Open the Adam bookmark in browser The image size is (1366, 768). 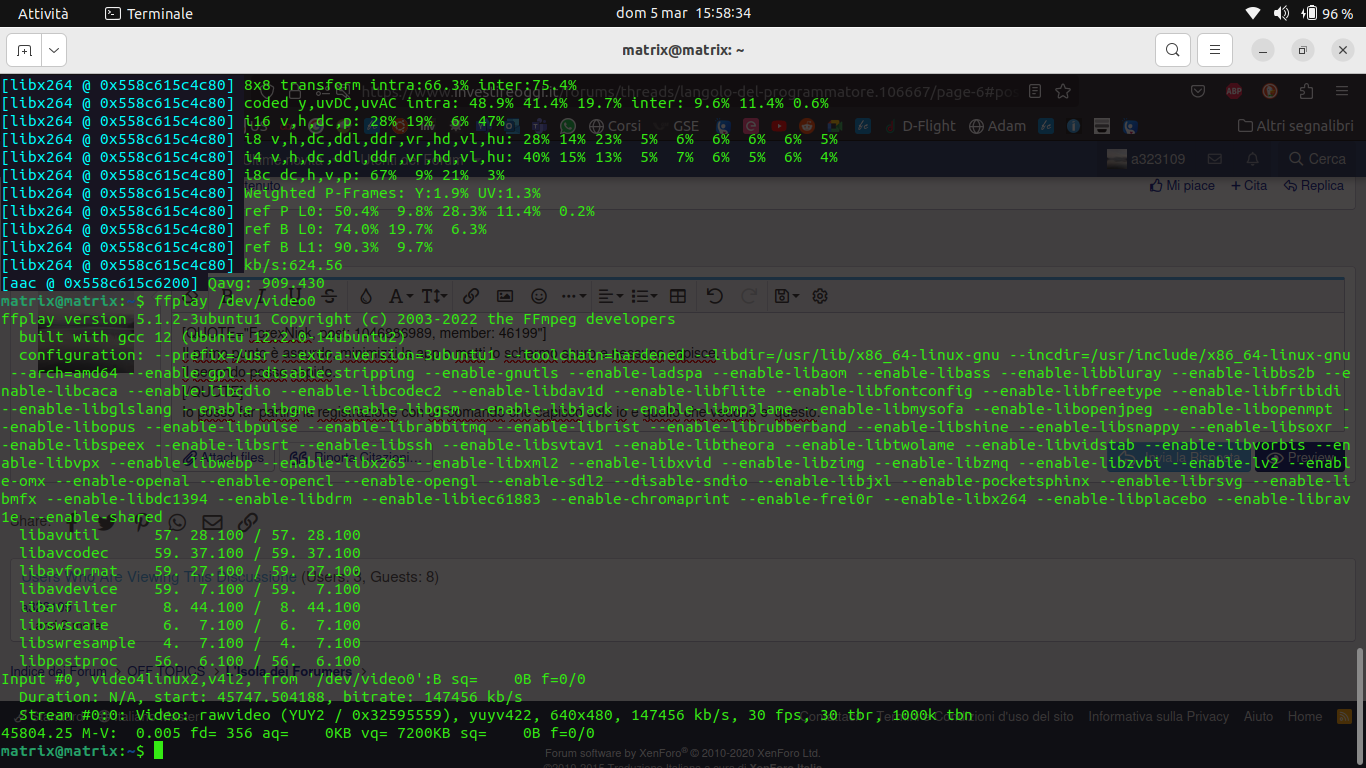tap(996, 126)
